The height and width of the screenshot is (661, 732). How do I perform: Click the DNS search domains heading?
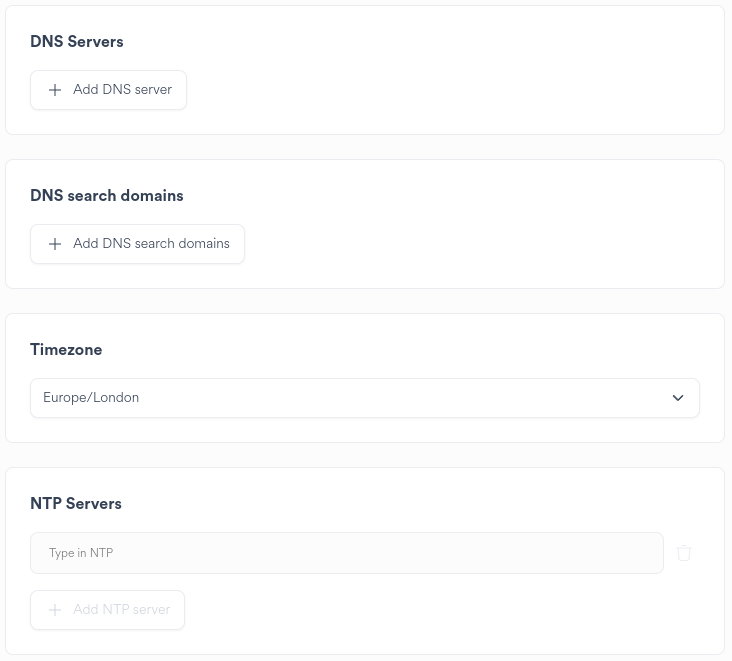tap(107, 196)
